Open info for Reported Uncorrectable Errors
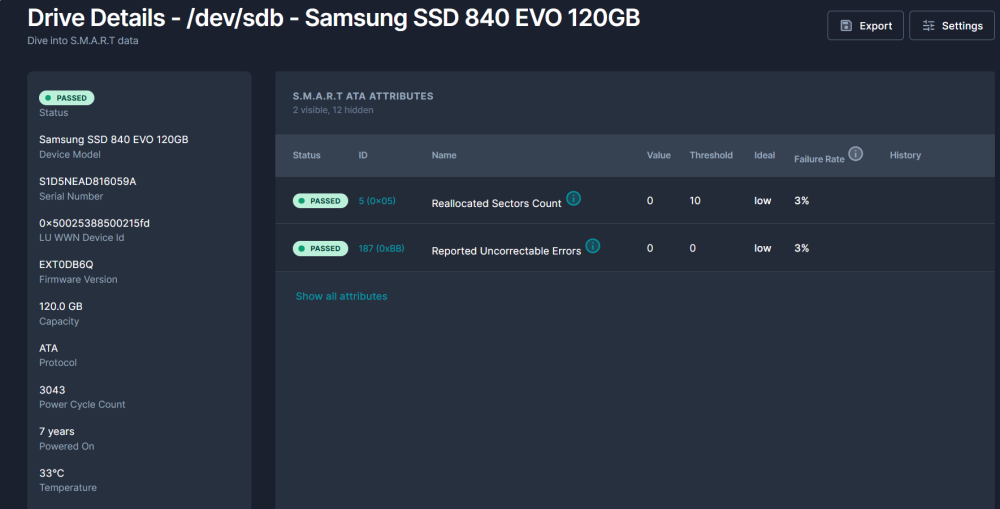The height and width of the screenshot is (509, 1000). (592, 246)
